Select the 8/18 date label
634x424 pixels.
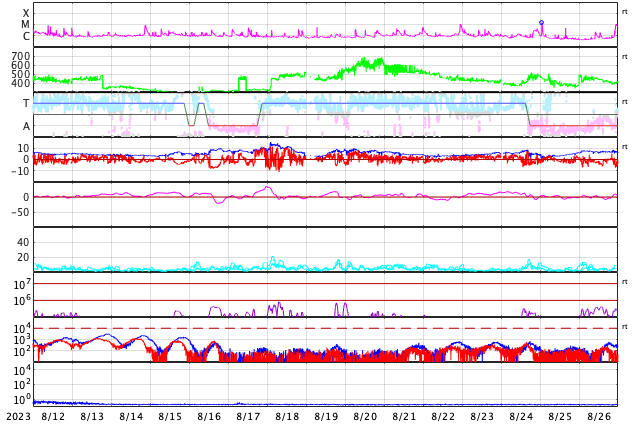pyautogui.click(x=287, y=416)
